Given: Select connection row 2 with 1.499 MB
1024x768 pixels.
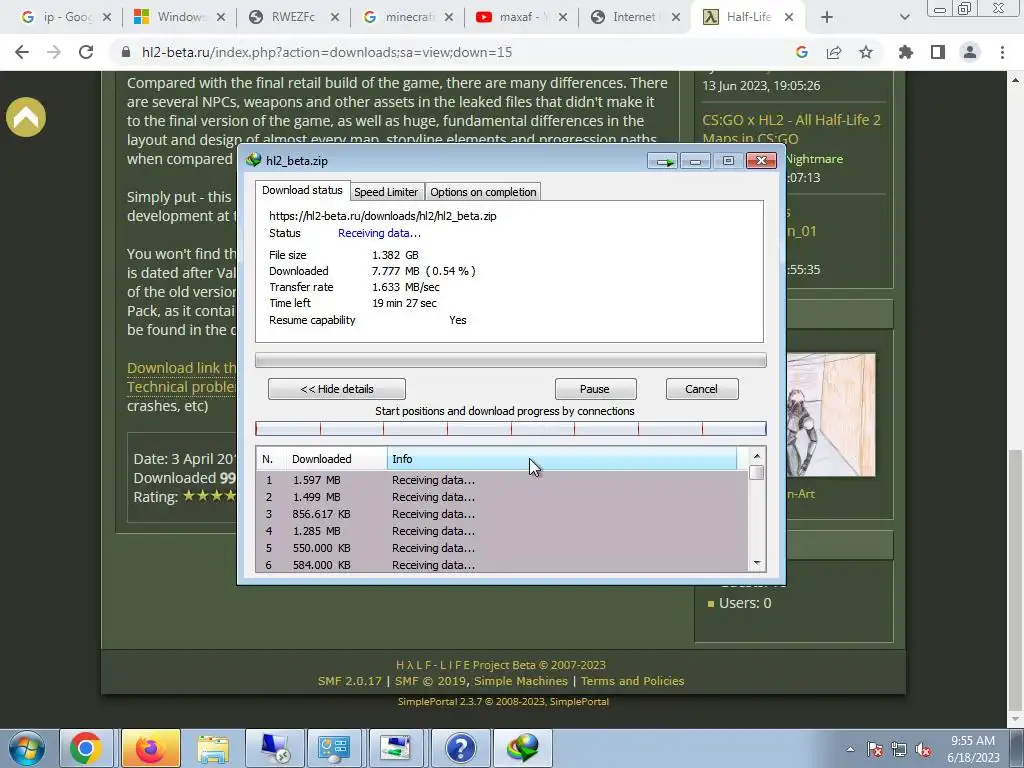Looking at the screenshot, I should click(x=502, y=497).
